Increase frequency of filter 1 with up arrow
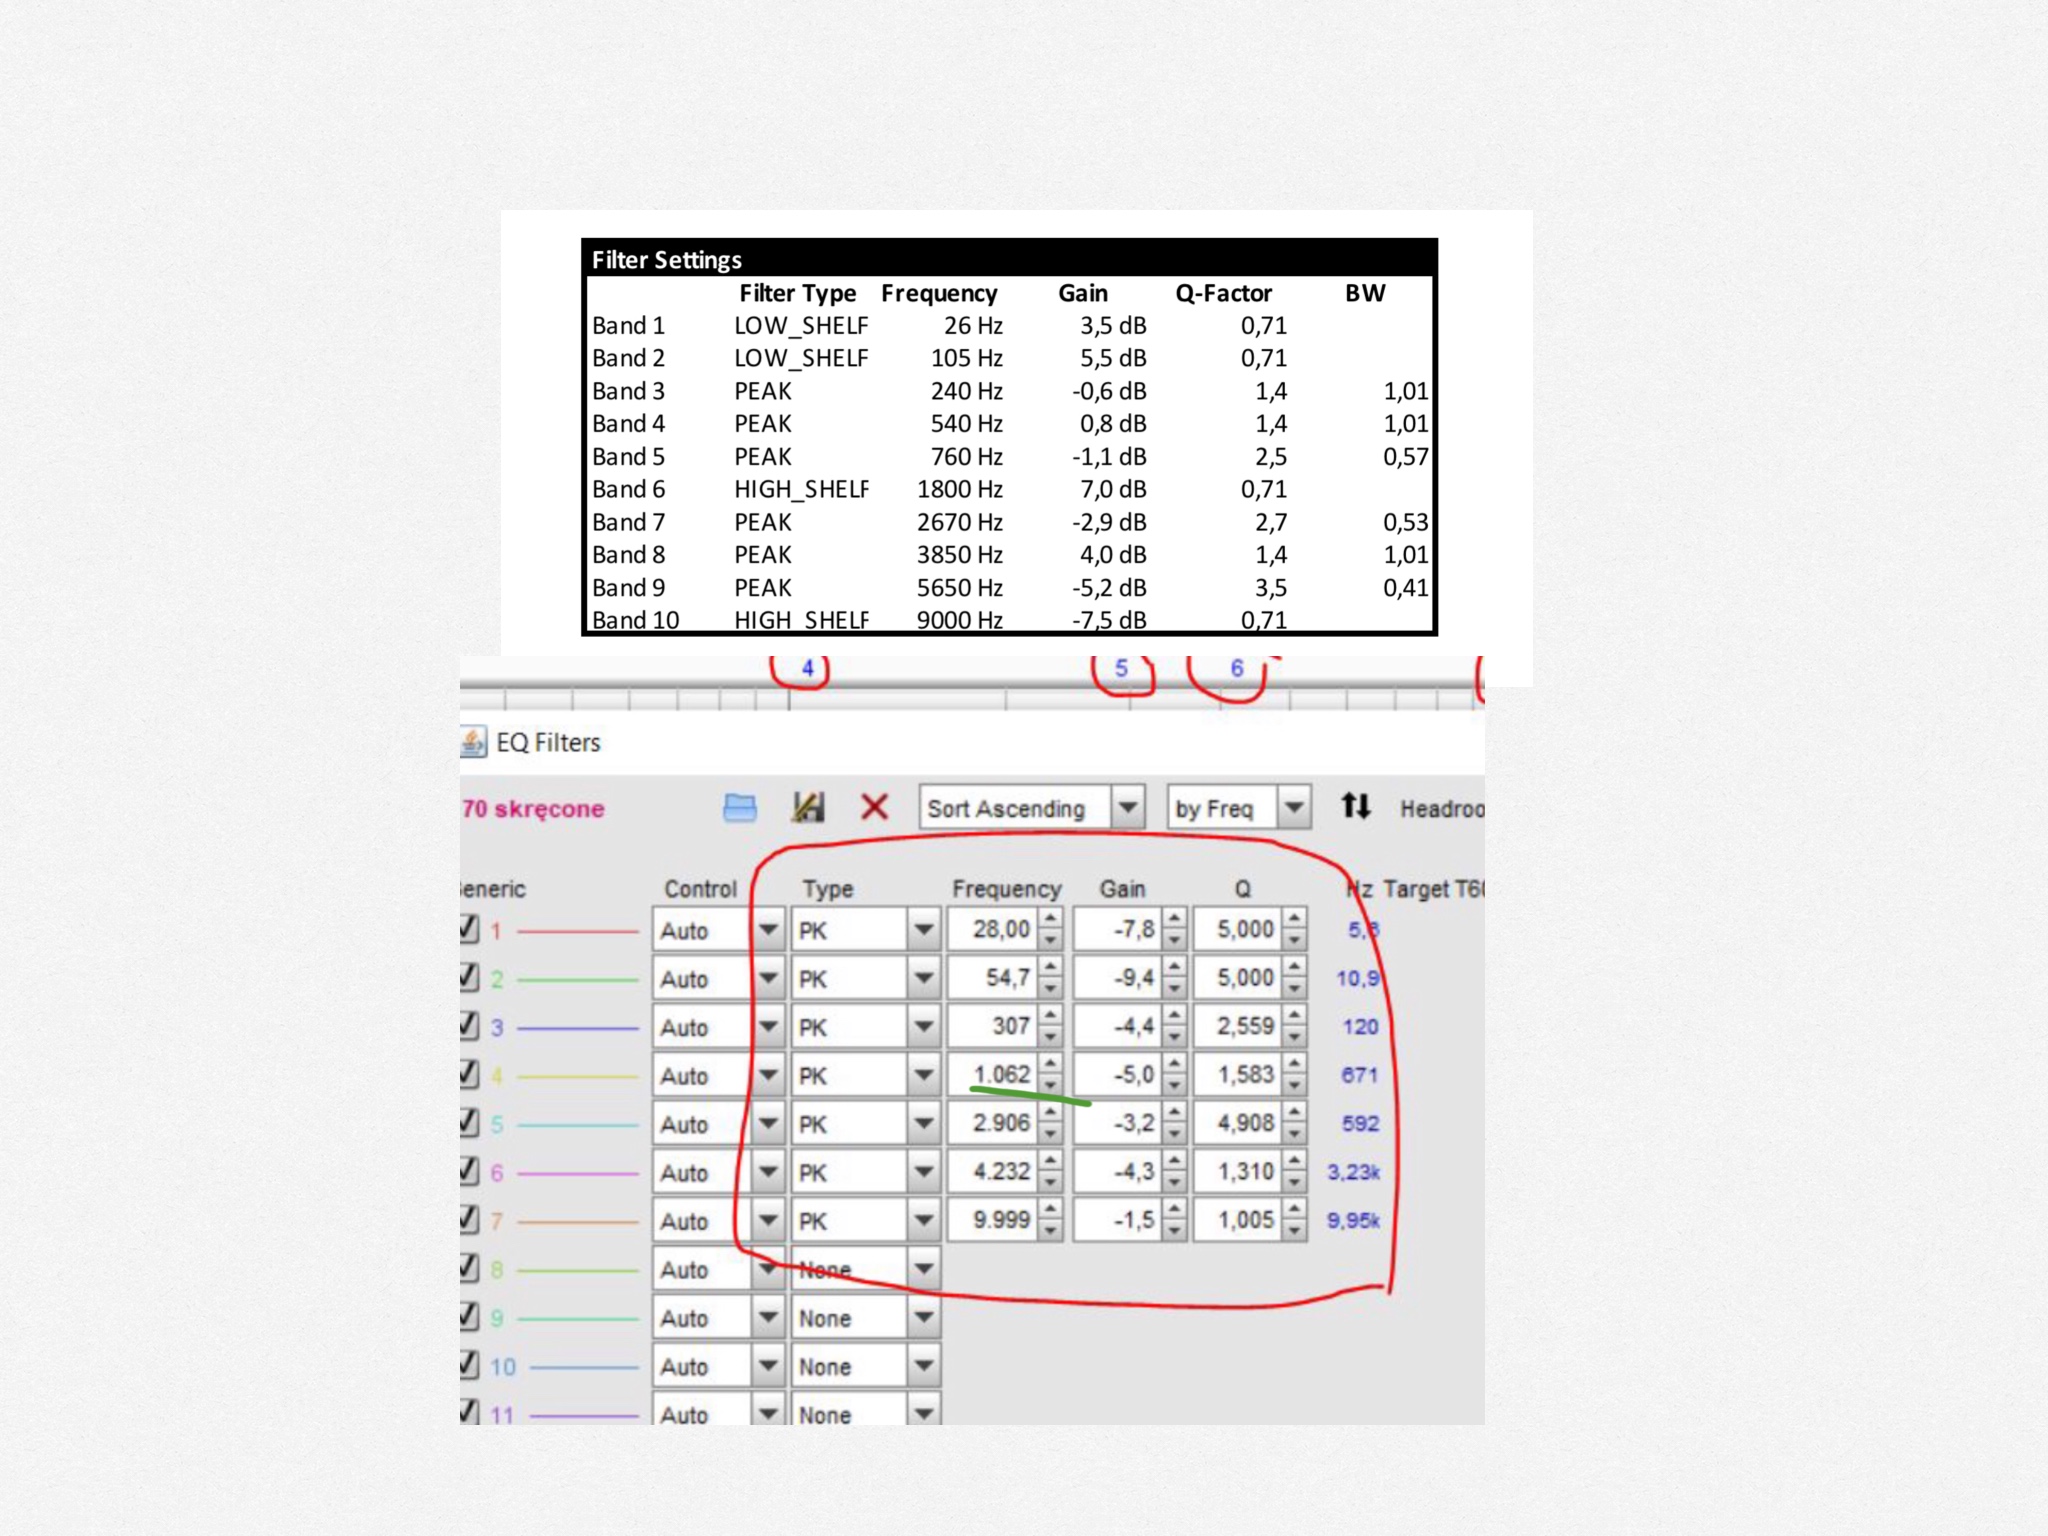This screenshot has width=2048, height=1536. [1050, 919]
